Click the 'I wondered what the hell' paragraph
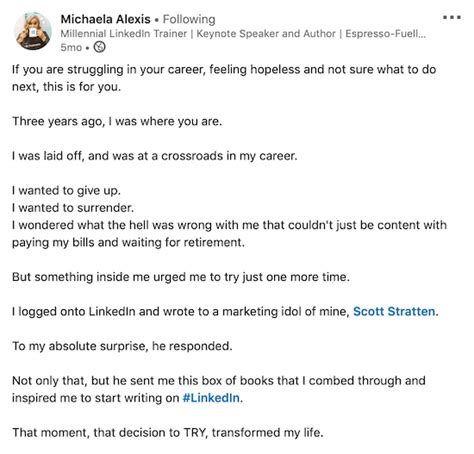This screenshot has height=454, width=474. [x=229, y=234]
